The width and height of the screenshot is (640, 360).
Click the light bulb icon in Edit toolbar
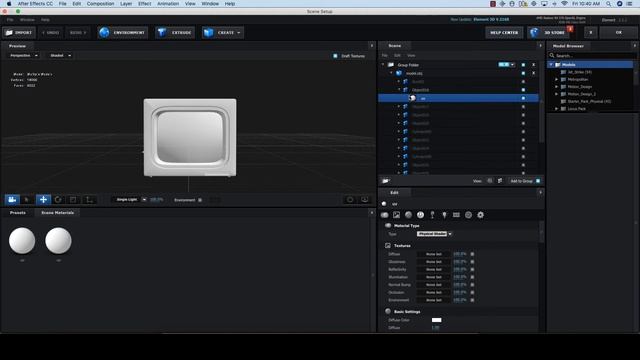click(x=444, y=215)
